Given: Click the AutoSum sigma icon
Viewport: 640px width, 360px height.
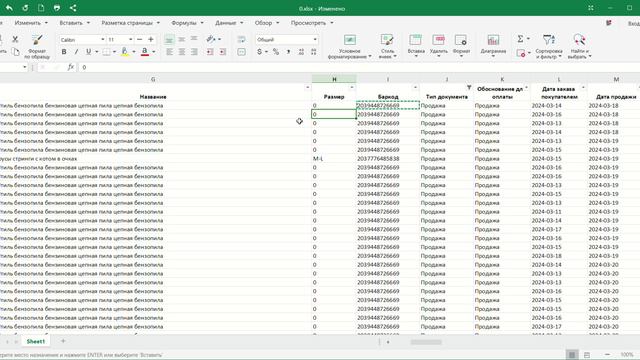Looking at the screenshot, I should (x=520, y=39).
